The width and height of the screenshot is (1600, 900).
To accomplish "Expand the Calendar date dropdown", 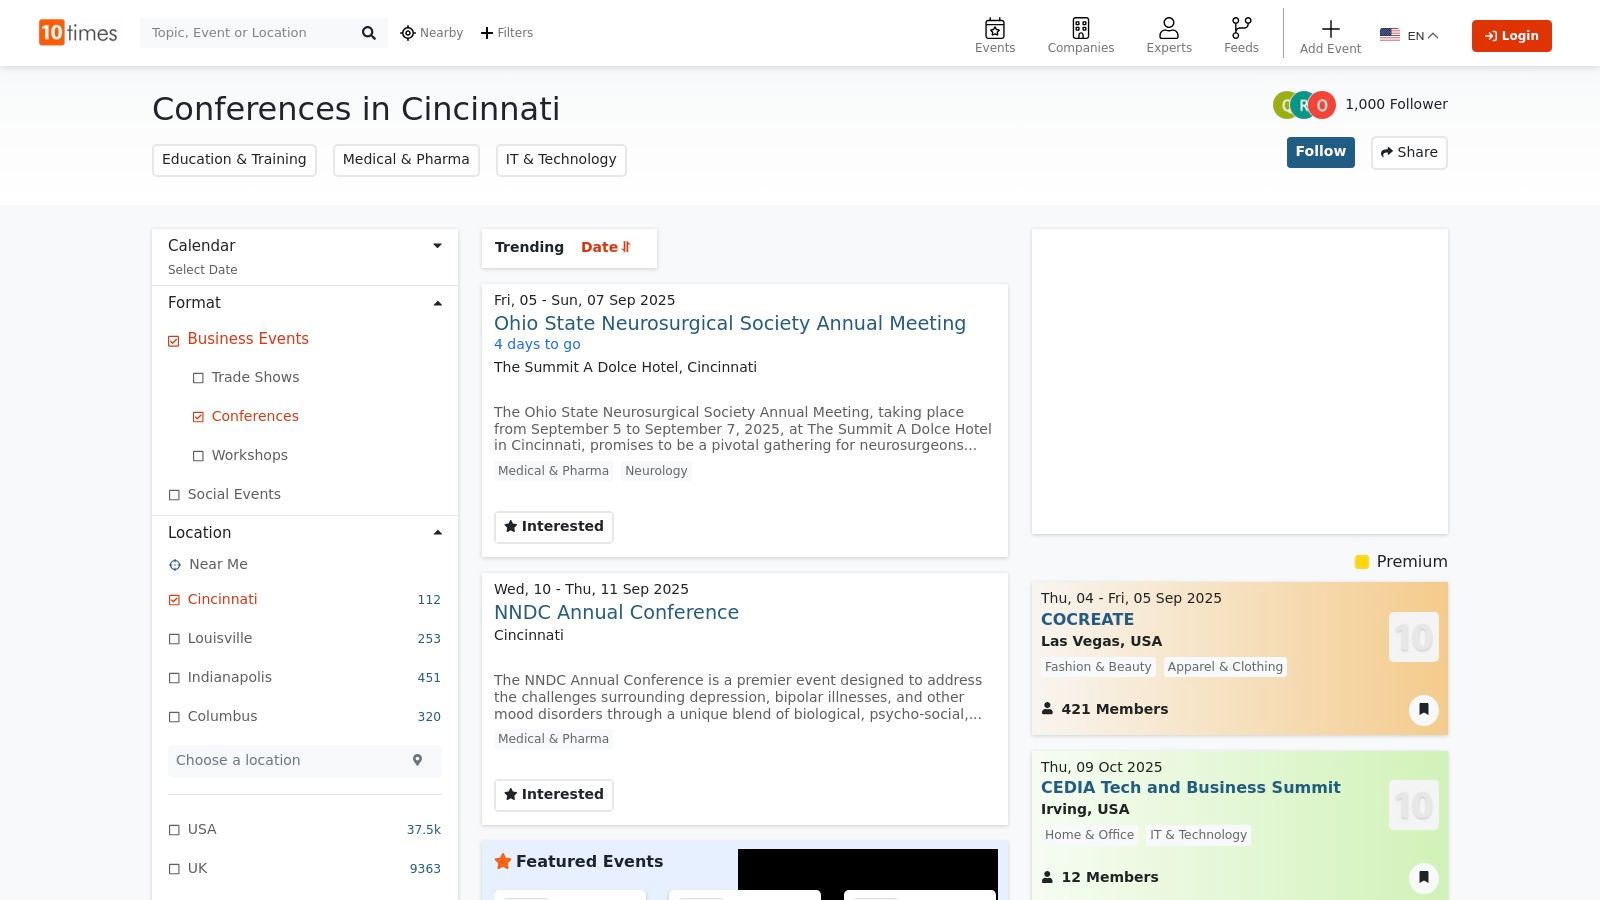I will pyautogui.click(x=437, y=246).
